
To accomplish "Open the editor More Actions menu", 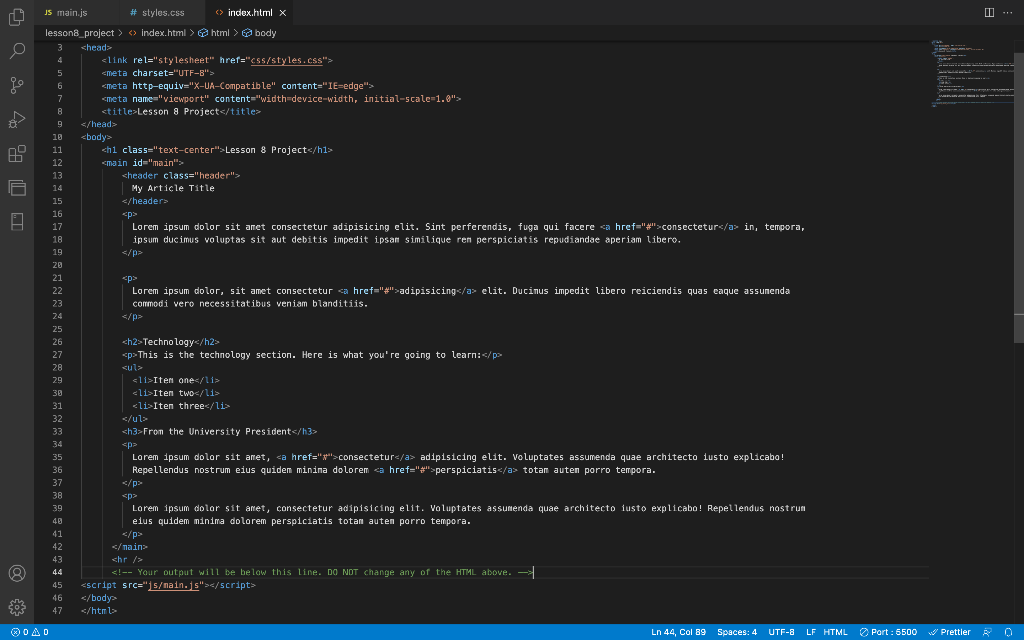I will click(1008, 12).
